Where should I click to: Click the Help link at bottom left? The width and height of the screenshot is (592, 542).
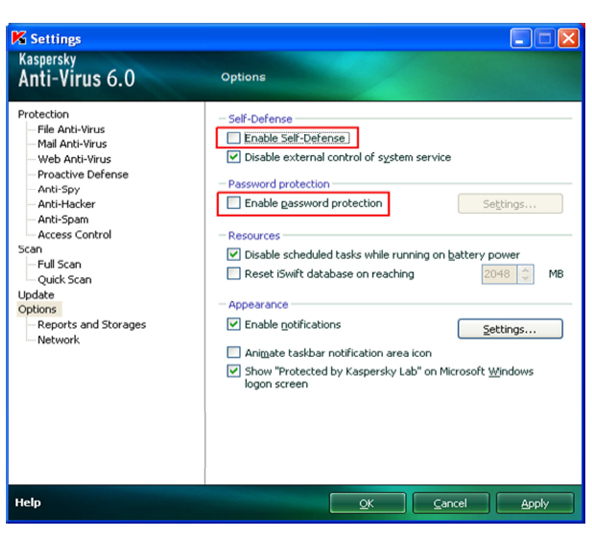[x=28, y=502]
